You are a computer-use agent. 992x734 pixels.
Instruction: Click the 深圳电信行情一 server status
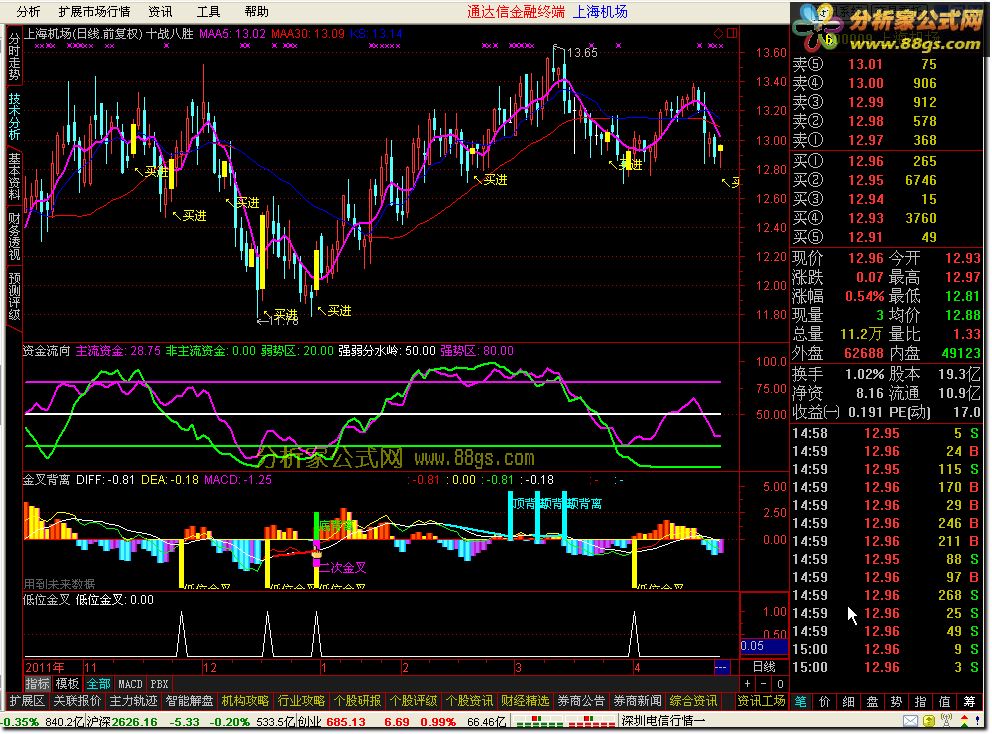click(x=663, y=721)
